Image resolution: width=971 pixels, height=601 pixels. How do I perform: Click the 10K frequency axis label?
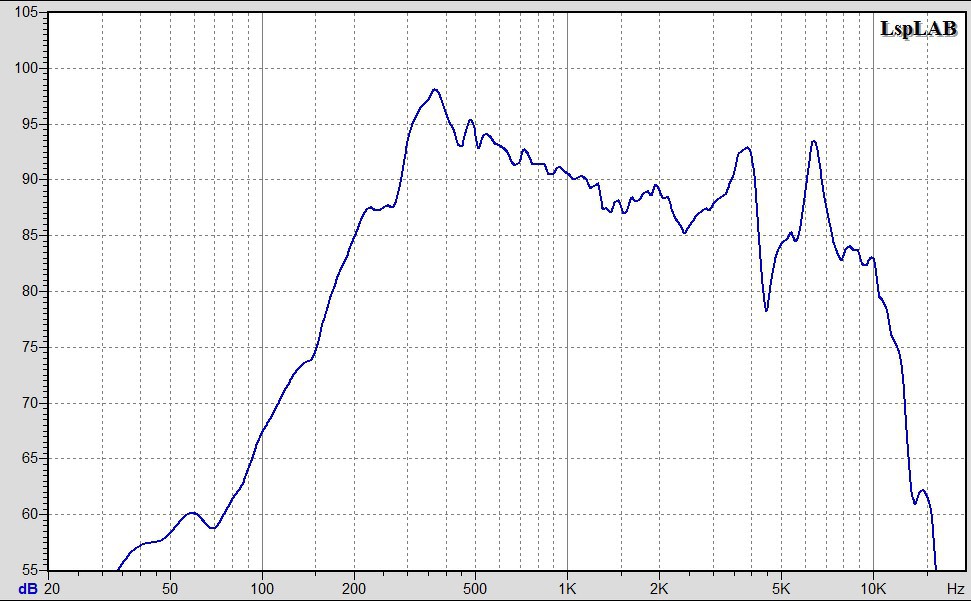873,589
